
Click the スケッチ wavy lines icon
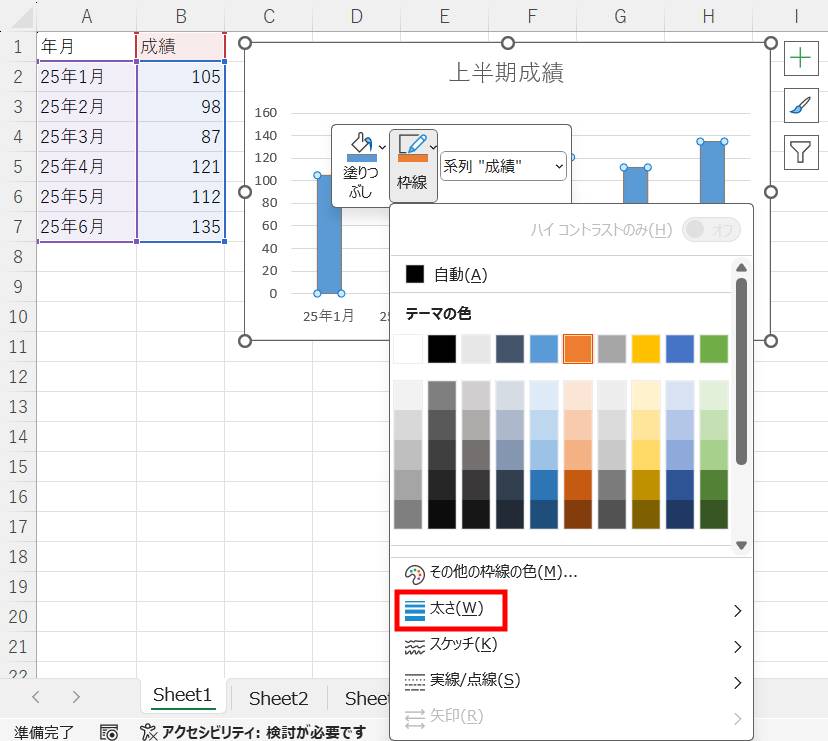click(415, 646)
